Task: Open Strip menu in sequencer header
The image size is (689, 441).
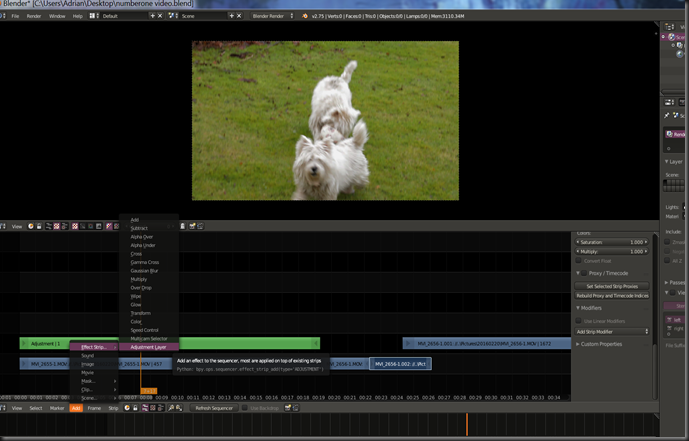Action: click(113, 408)
